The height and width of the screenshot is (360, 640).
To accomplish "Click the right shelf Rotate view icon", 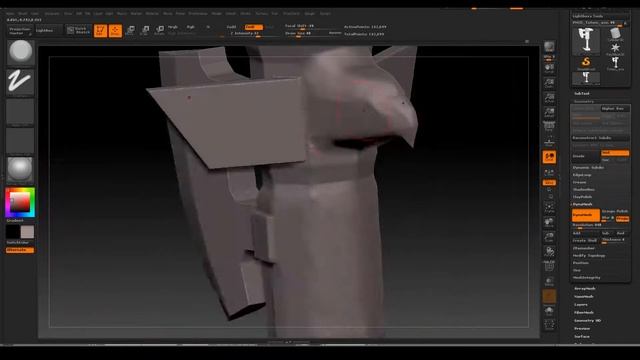I will click(x=549, y=252).
